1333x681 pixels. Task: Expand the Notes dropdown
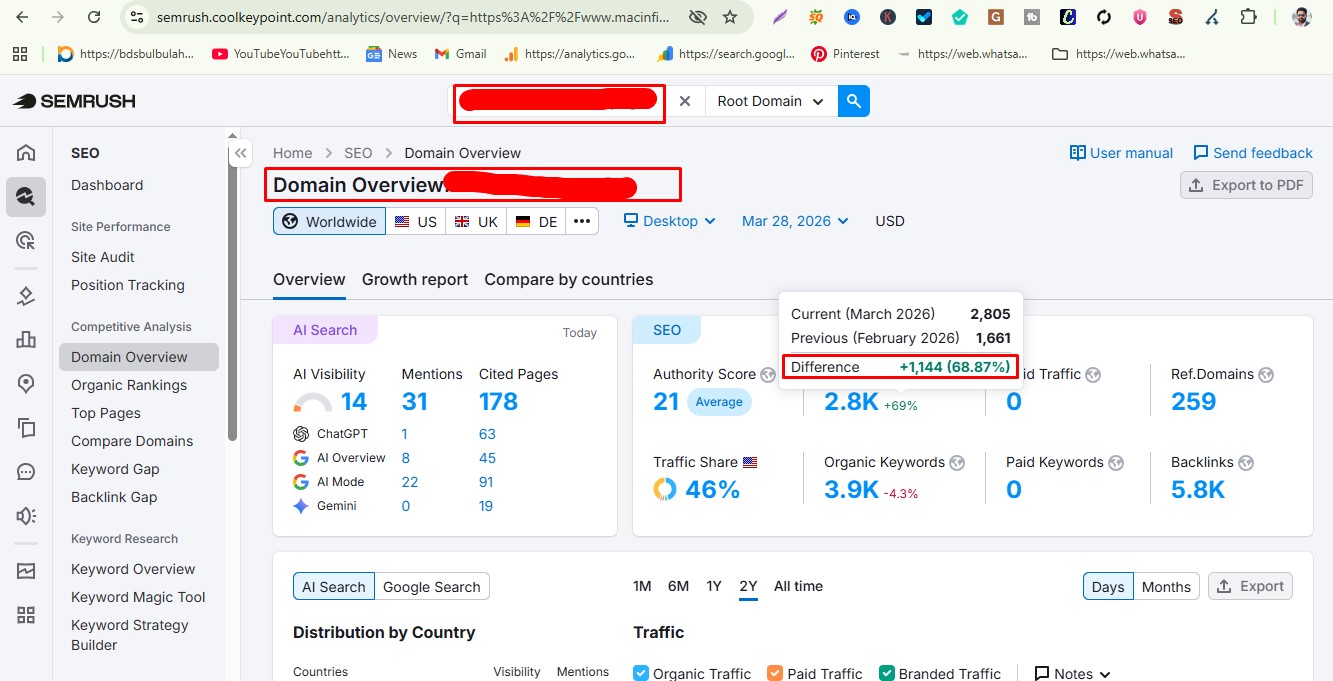coord(1070,672)
